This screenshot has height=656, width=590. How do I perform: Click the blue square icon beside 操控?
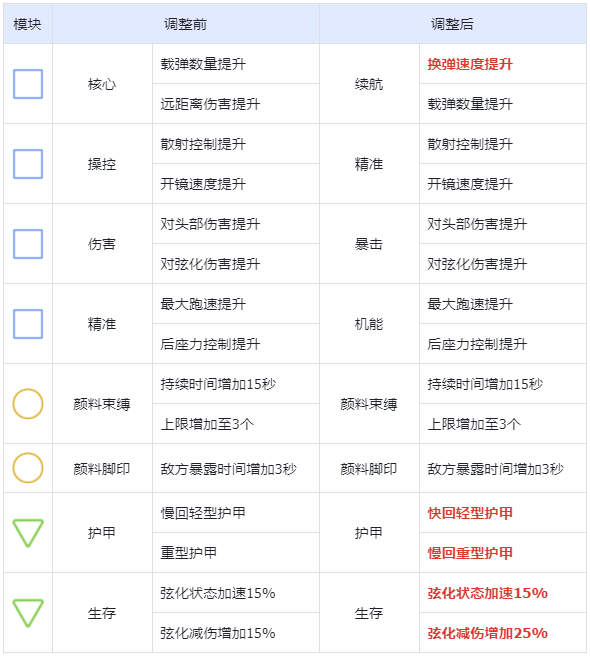(x=28, y=164)
